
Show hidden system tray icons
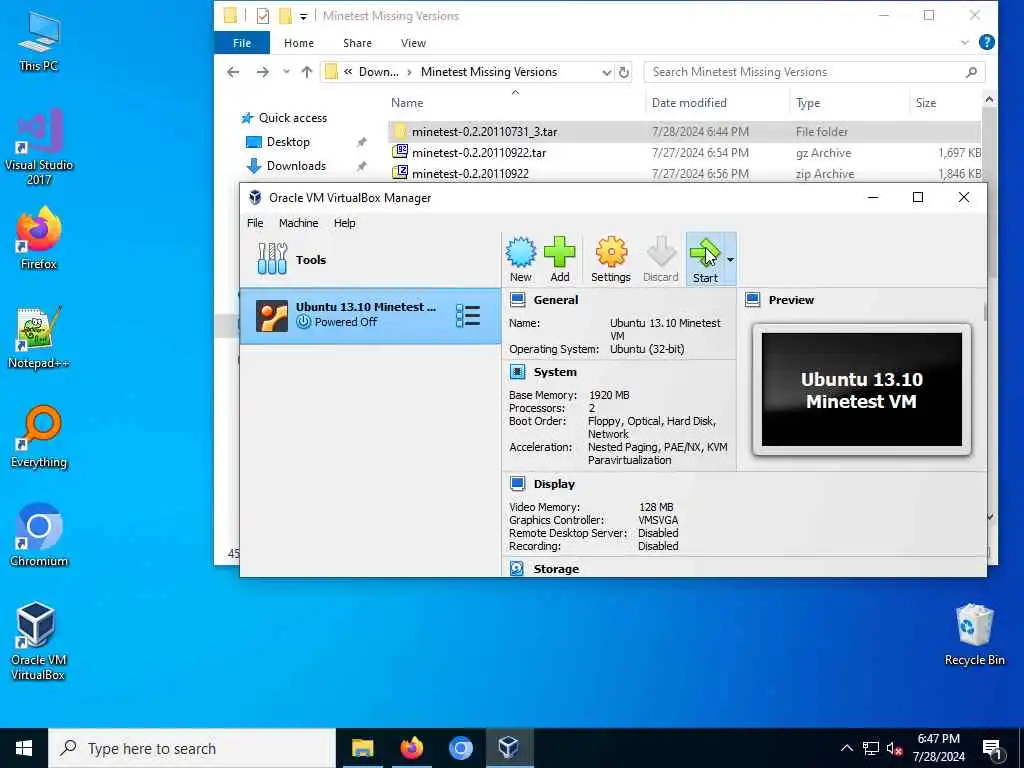pyautogui.click(x=846, y=748)
